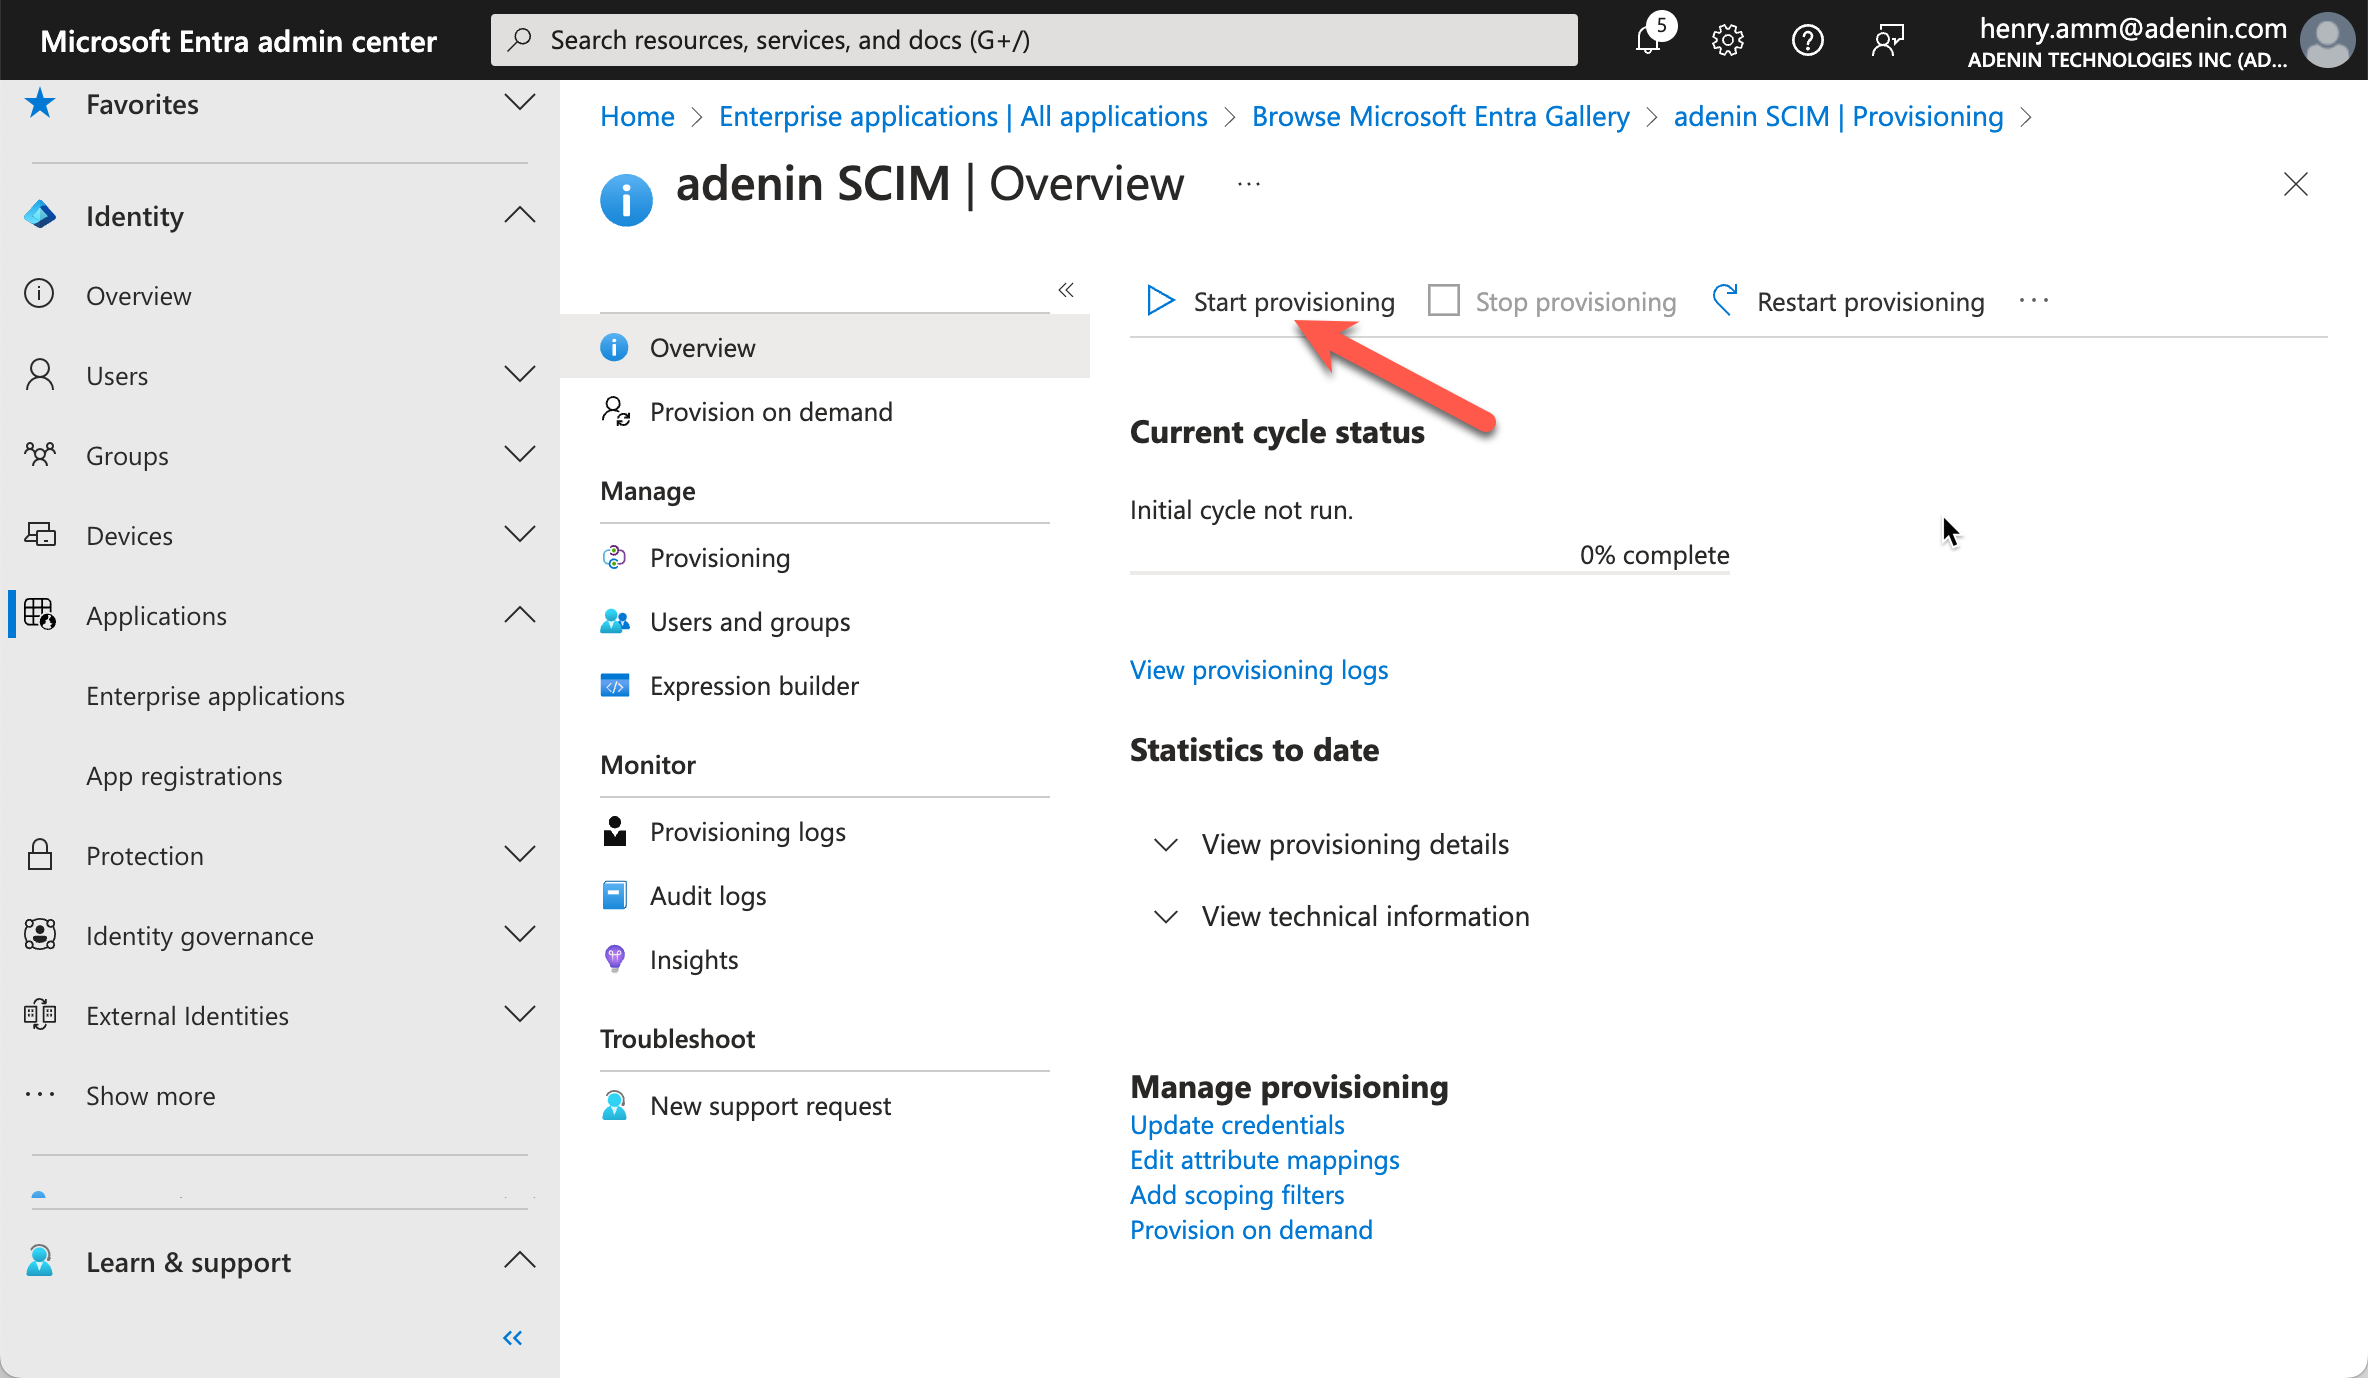The width and height of the screenshot is (2368, 1378).
Task: Select the Expression builder menu item
Action: click(x=753, y=684)
